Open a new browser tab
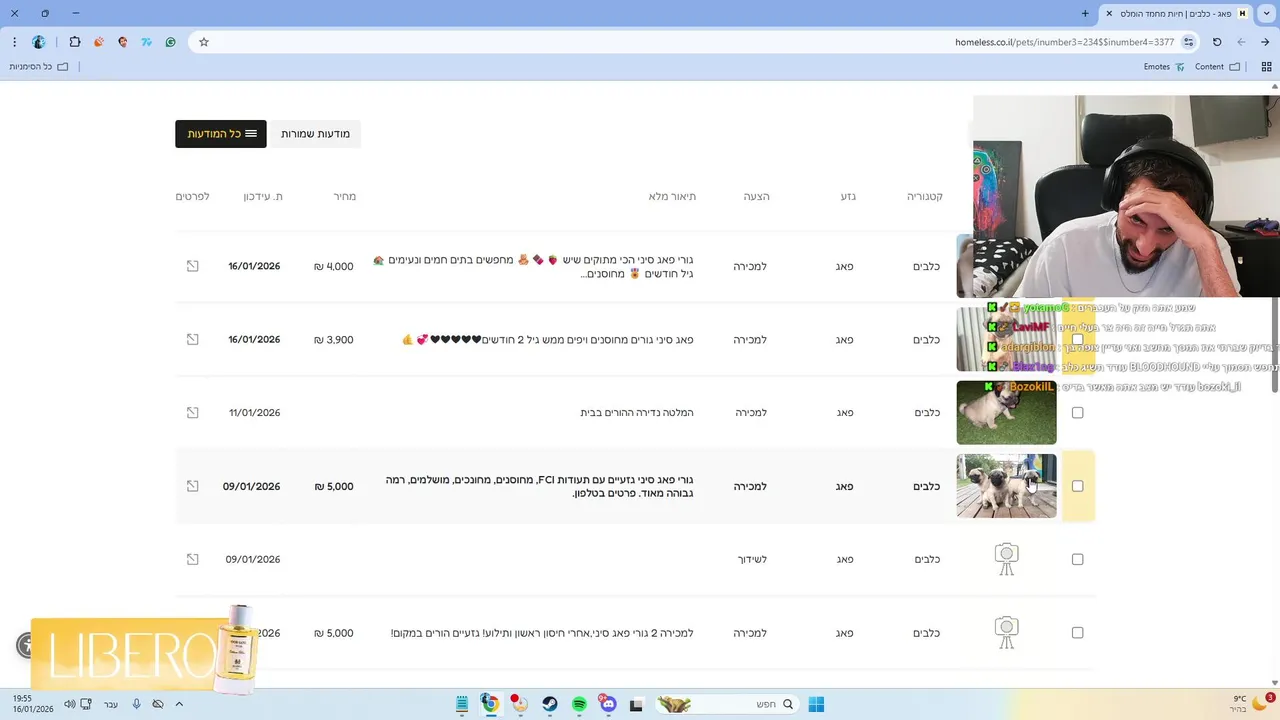The image size is (1280, 720). pyautogui.click(x=1085, y=14)
